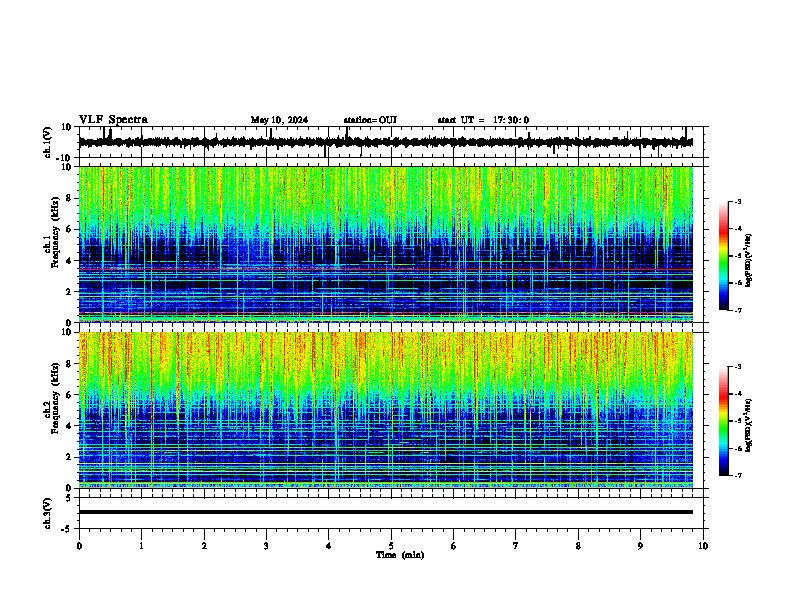Viewport: 792px width, 612px height.
Task: Click the ch.1 color scale bar
Action: pos(724,256)
